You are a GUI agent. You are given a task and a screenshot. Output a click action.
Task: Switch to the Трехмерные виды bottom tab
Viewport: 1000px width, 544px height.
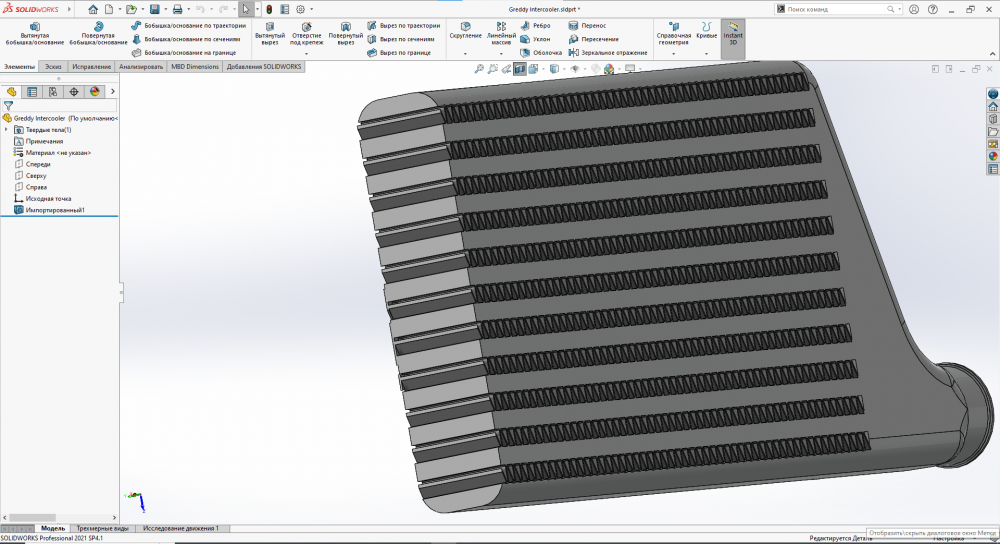pyautogui.click(x=102, y=528)
